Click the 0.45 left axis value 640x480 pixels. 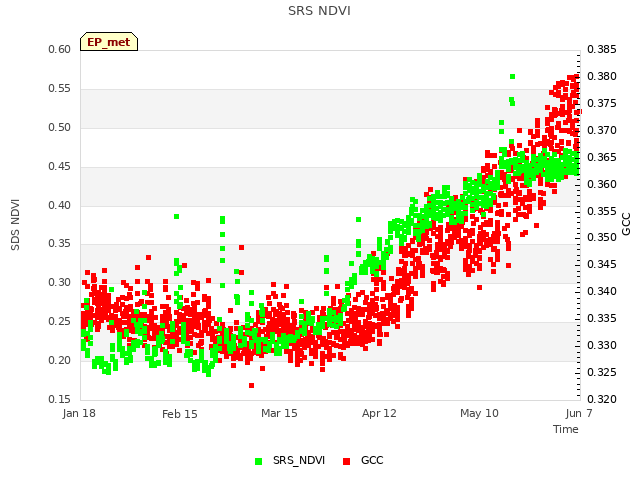pyautogui.click(x=60, y=167)
